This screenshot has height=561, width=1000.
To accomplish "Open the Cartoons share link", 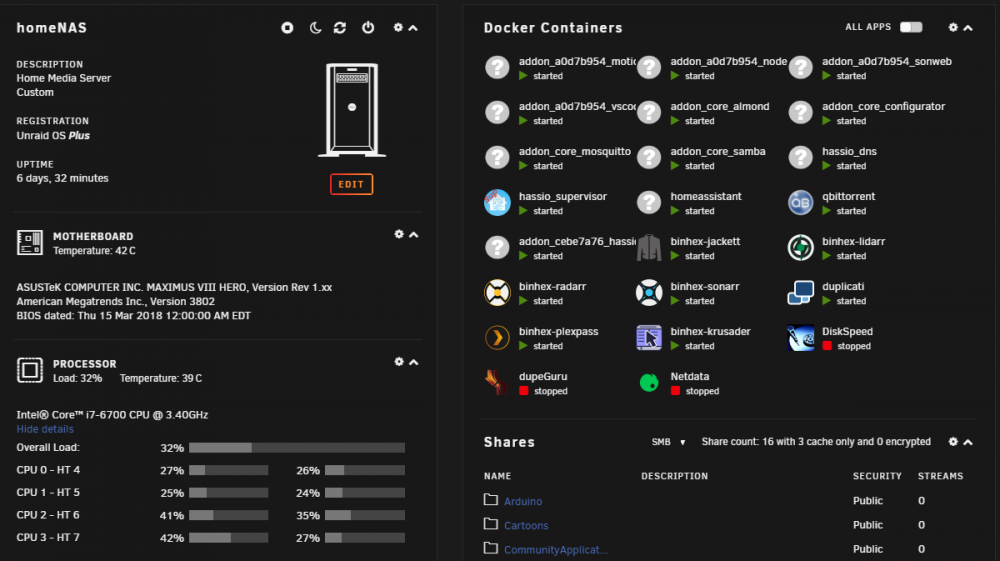I will pos(526,525).
